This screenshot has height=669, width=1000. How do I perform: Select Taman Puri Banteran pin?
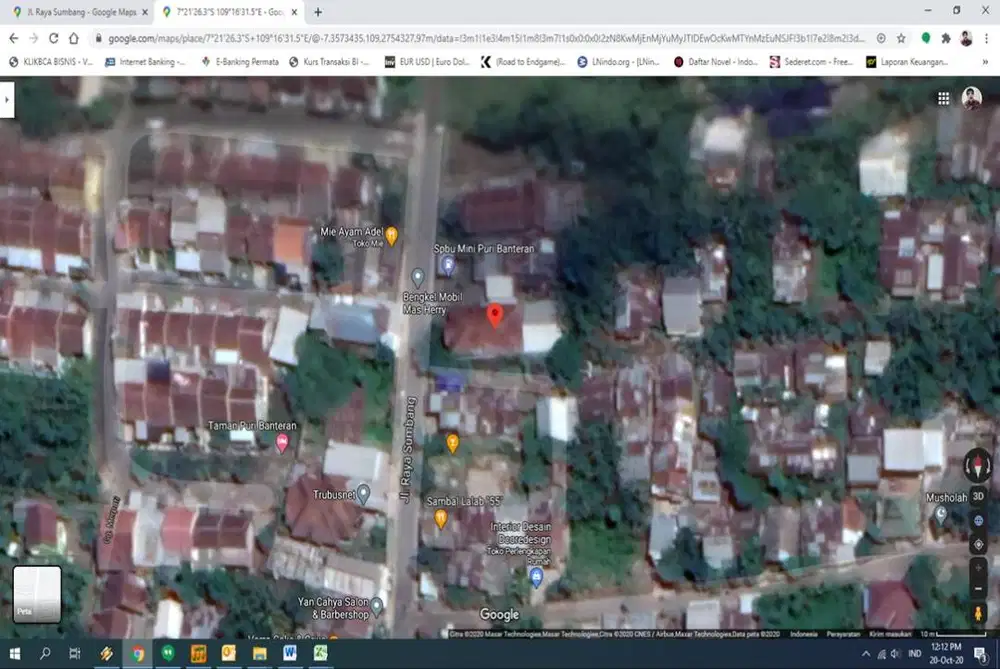[x=282, y=442]
